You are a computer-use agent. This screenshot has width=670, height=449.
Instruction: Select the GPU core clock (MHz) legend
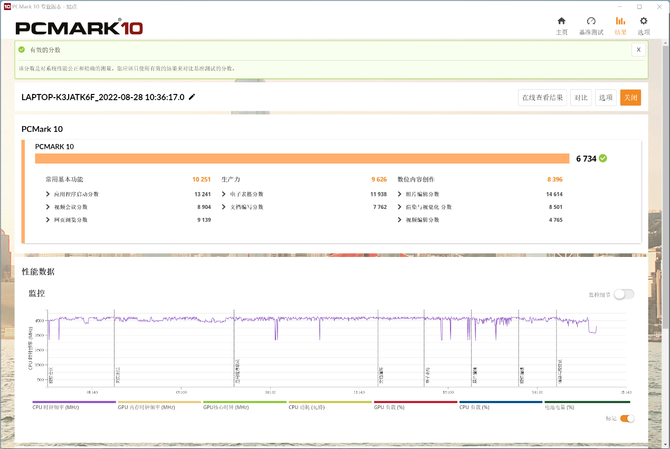click(x=244, y=405)
